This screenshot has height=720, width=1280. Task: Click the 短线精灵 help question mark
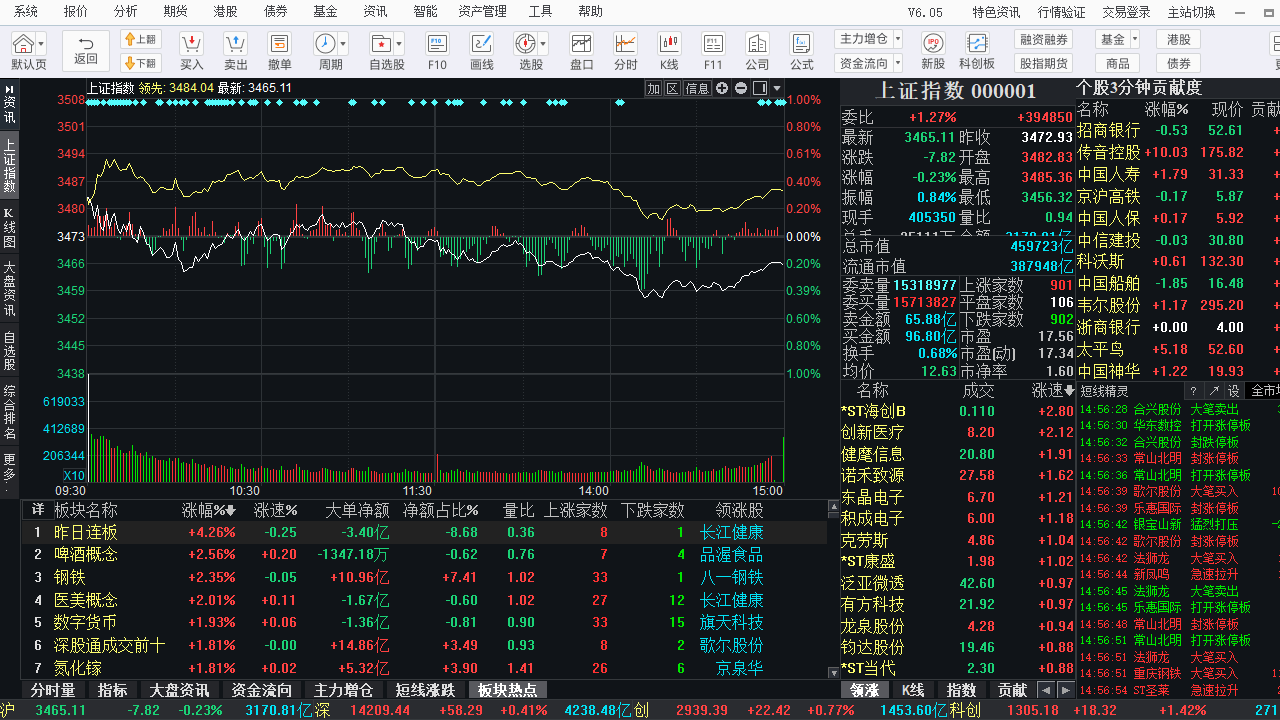[1193, 391]
